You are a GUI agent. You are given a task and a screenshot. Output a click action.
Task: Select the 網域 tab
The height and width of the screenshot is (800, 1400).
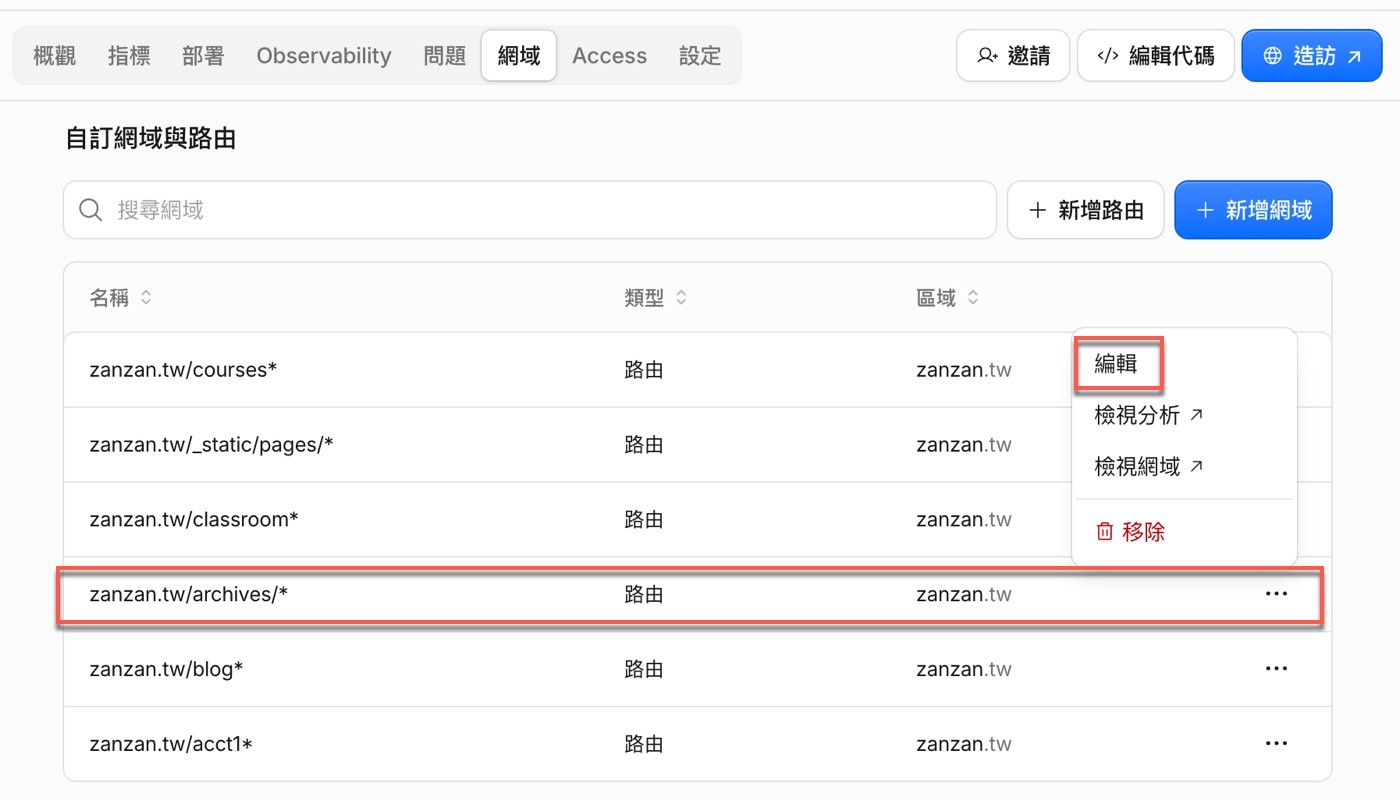(519, 56)
